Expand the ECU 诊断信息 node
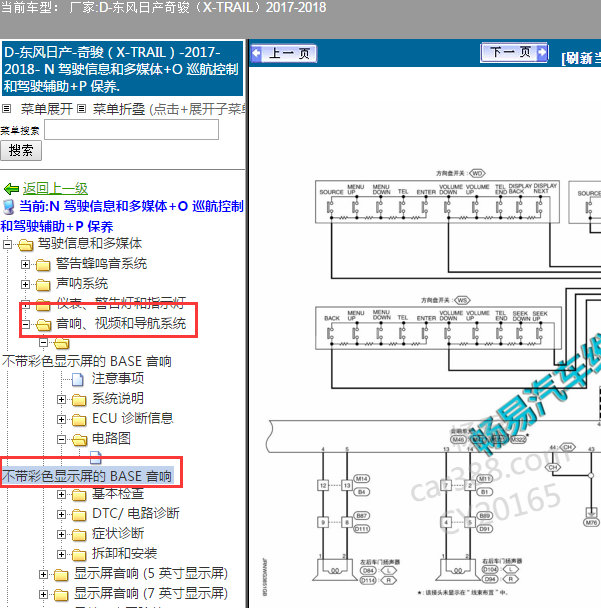Image resolution: width=601 pixels, height=608 pixels. click(x=61, y=419)
